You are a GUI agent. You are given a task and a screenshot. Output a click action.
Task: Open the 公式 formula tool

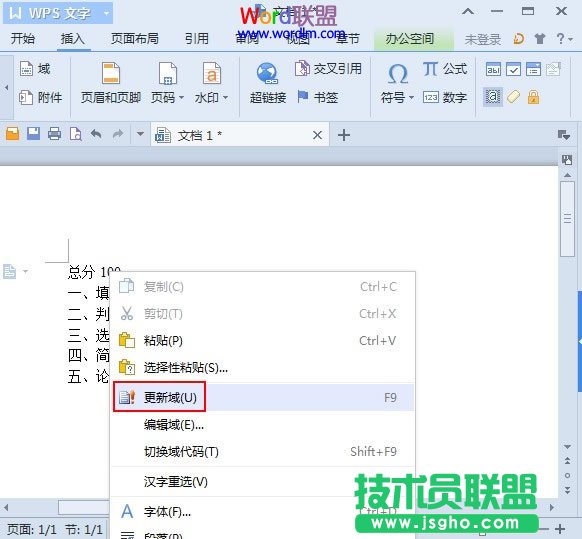click(444, 69)
